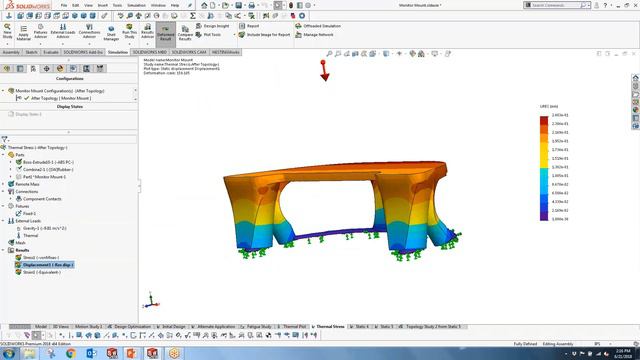Open Plot Tools
Viewport: 640px width, 360px height.
[x=208, y=35]
